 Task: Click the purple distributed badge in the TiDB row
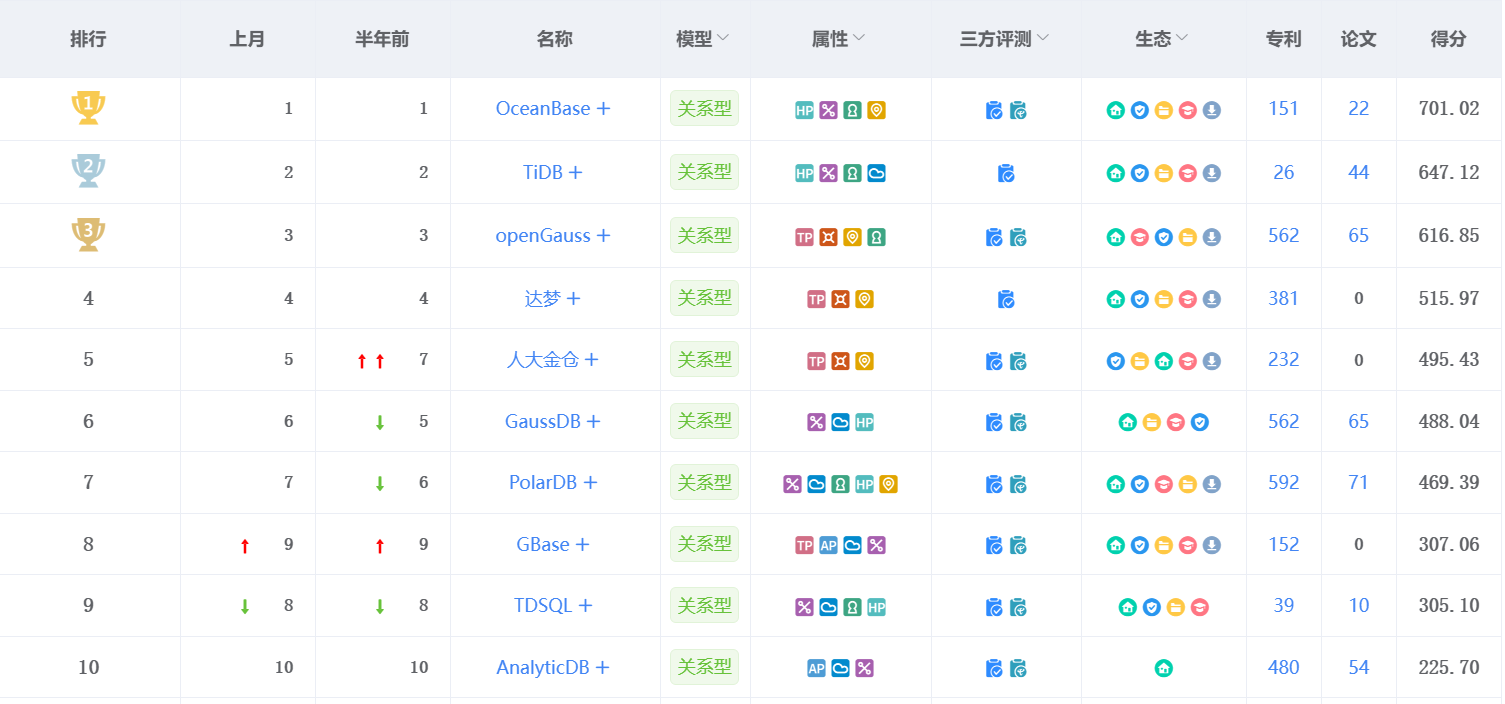828,173
